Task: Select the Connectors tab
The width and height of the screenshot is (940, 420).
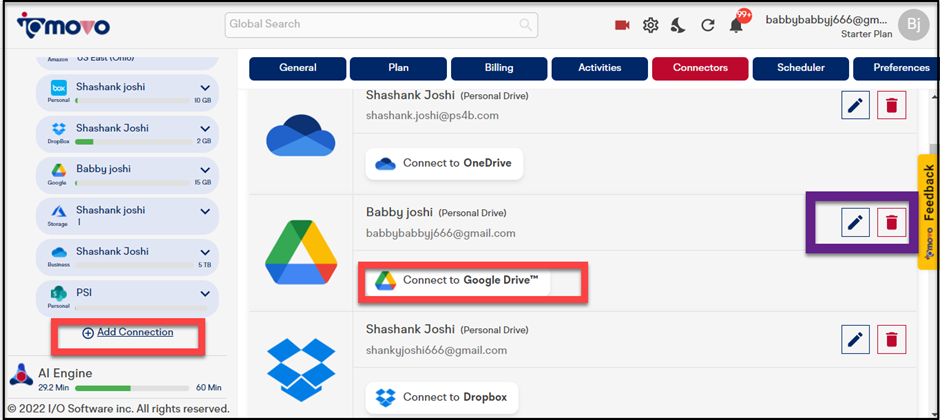Action: point(700,68)
